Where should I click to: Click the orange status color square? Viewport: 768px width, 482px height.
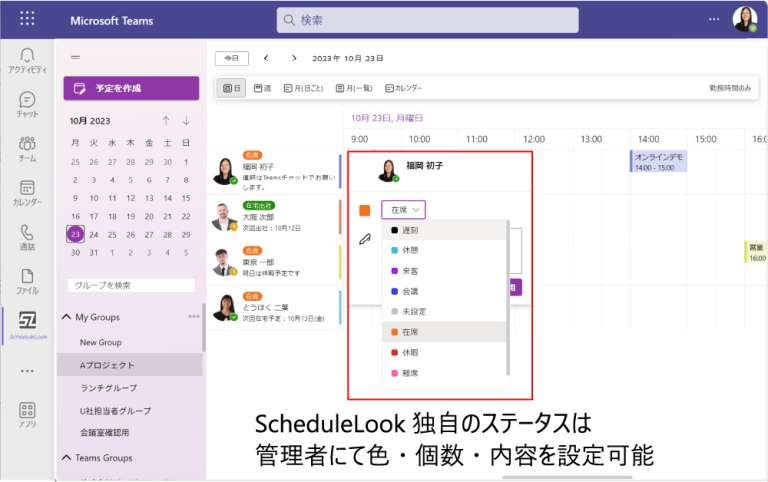coord(365,210)
